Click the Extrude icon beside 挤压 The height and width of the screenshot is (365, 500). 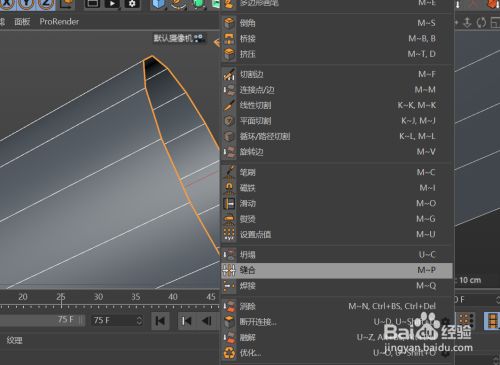[229, 54]
